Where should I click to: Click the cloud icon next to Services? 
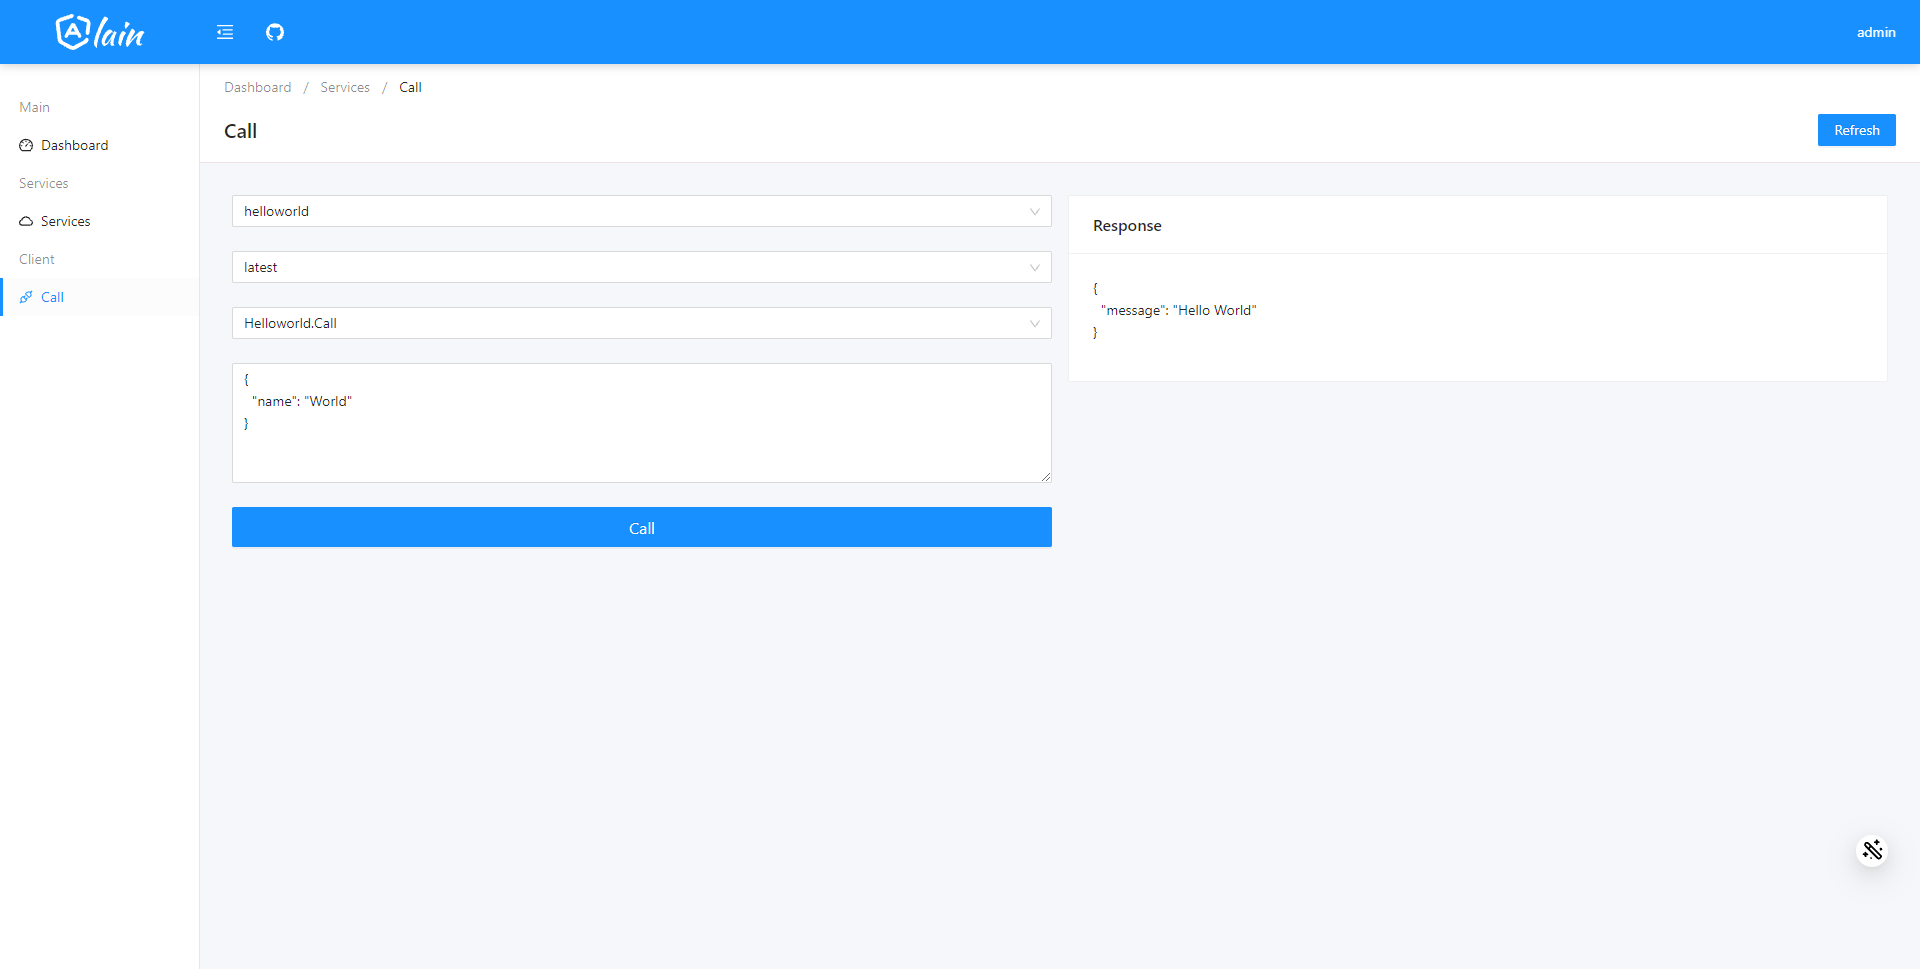26,220
